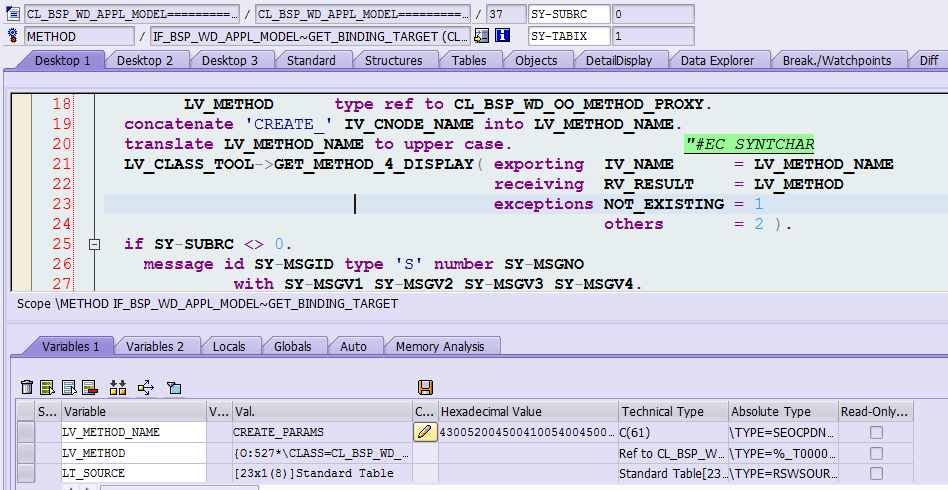The image size is (948, 490).
Task: Switch to the Desktop 1 tab
Action: pos(62,60)
